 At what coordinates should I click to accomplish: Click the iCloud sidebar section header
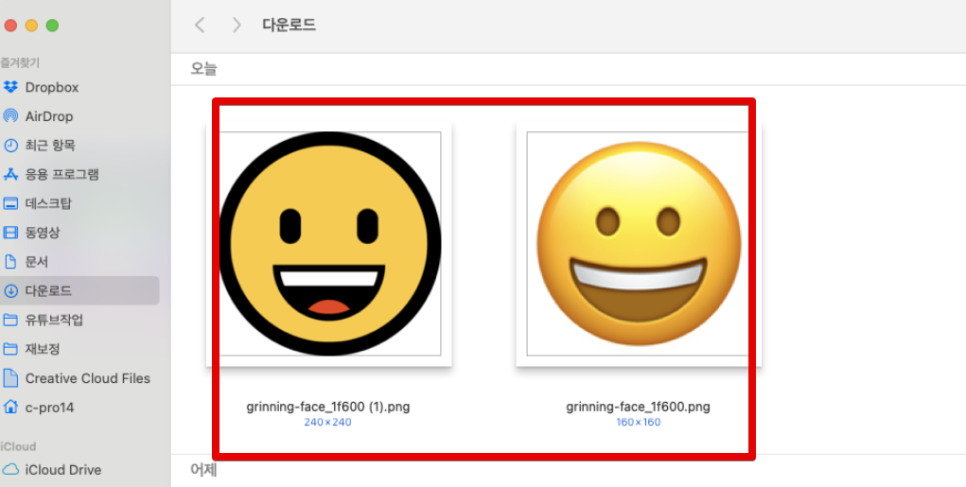pyautogui.click(x=18, y=446)
